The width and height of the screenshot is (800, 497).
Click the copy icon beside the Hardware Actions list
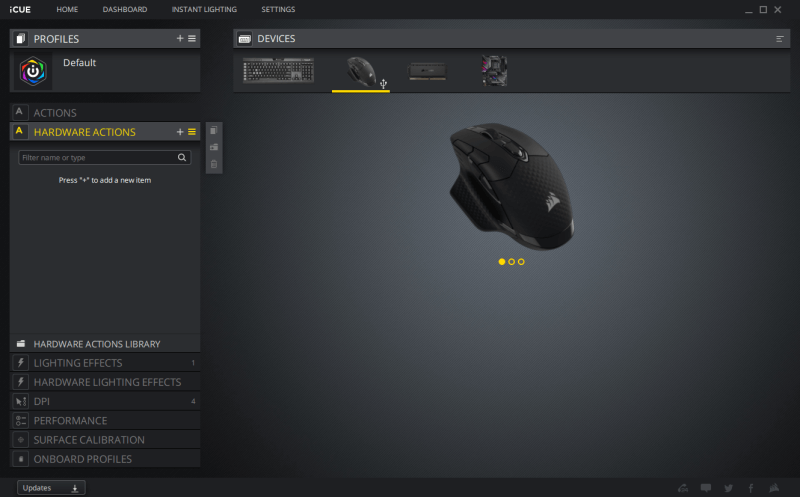pyautogui.click(x=214, y=131)
